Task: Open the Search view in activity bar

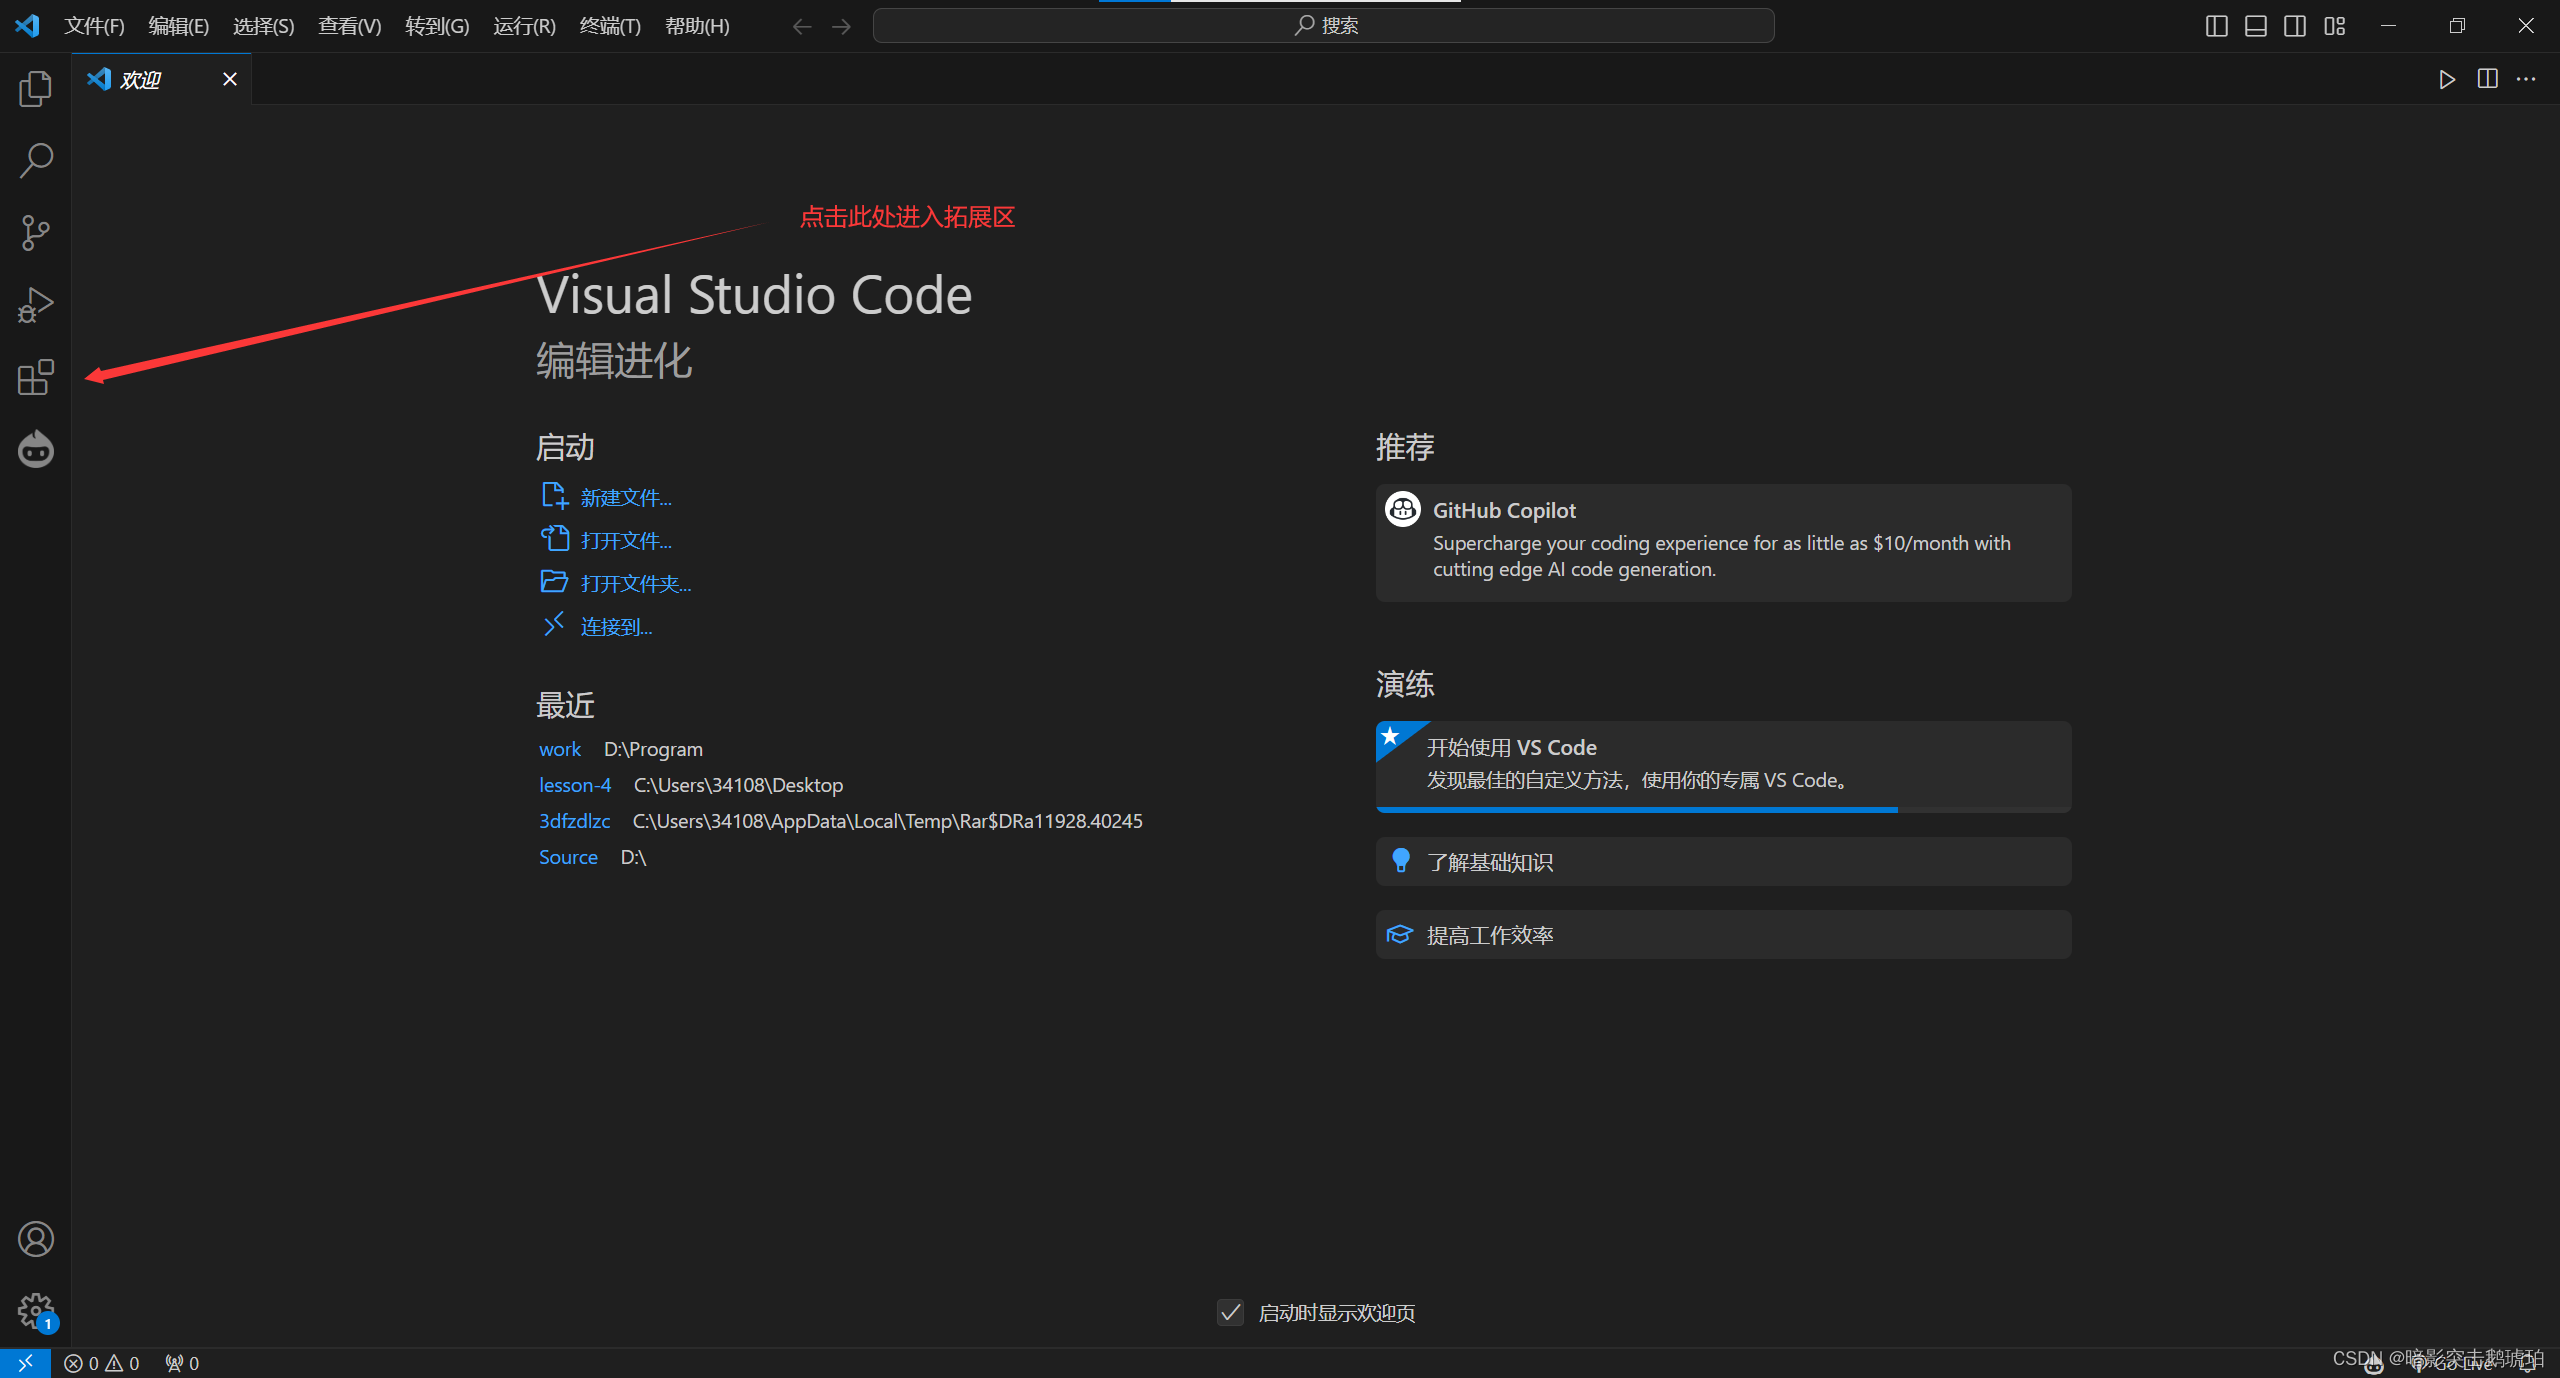Action: click(35, 160)
